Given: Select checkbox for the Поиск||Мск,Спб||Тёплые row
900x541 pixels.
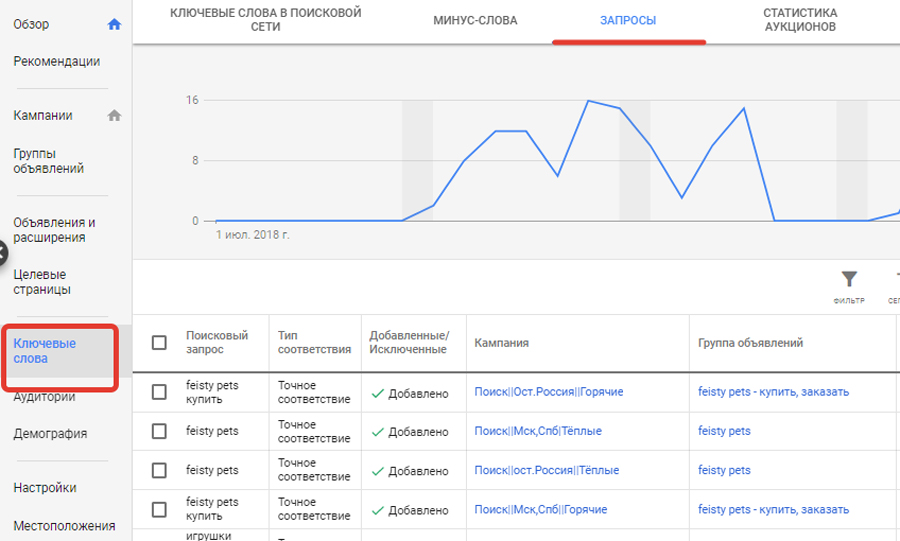Looking at the screenshot, I should click(159, 431).
